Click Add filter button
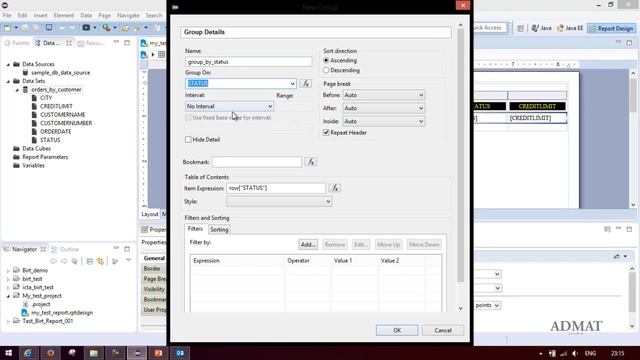The width and height of the screenshot is (640, 360). click(x=308, y=244)
